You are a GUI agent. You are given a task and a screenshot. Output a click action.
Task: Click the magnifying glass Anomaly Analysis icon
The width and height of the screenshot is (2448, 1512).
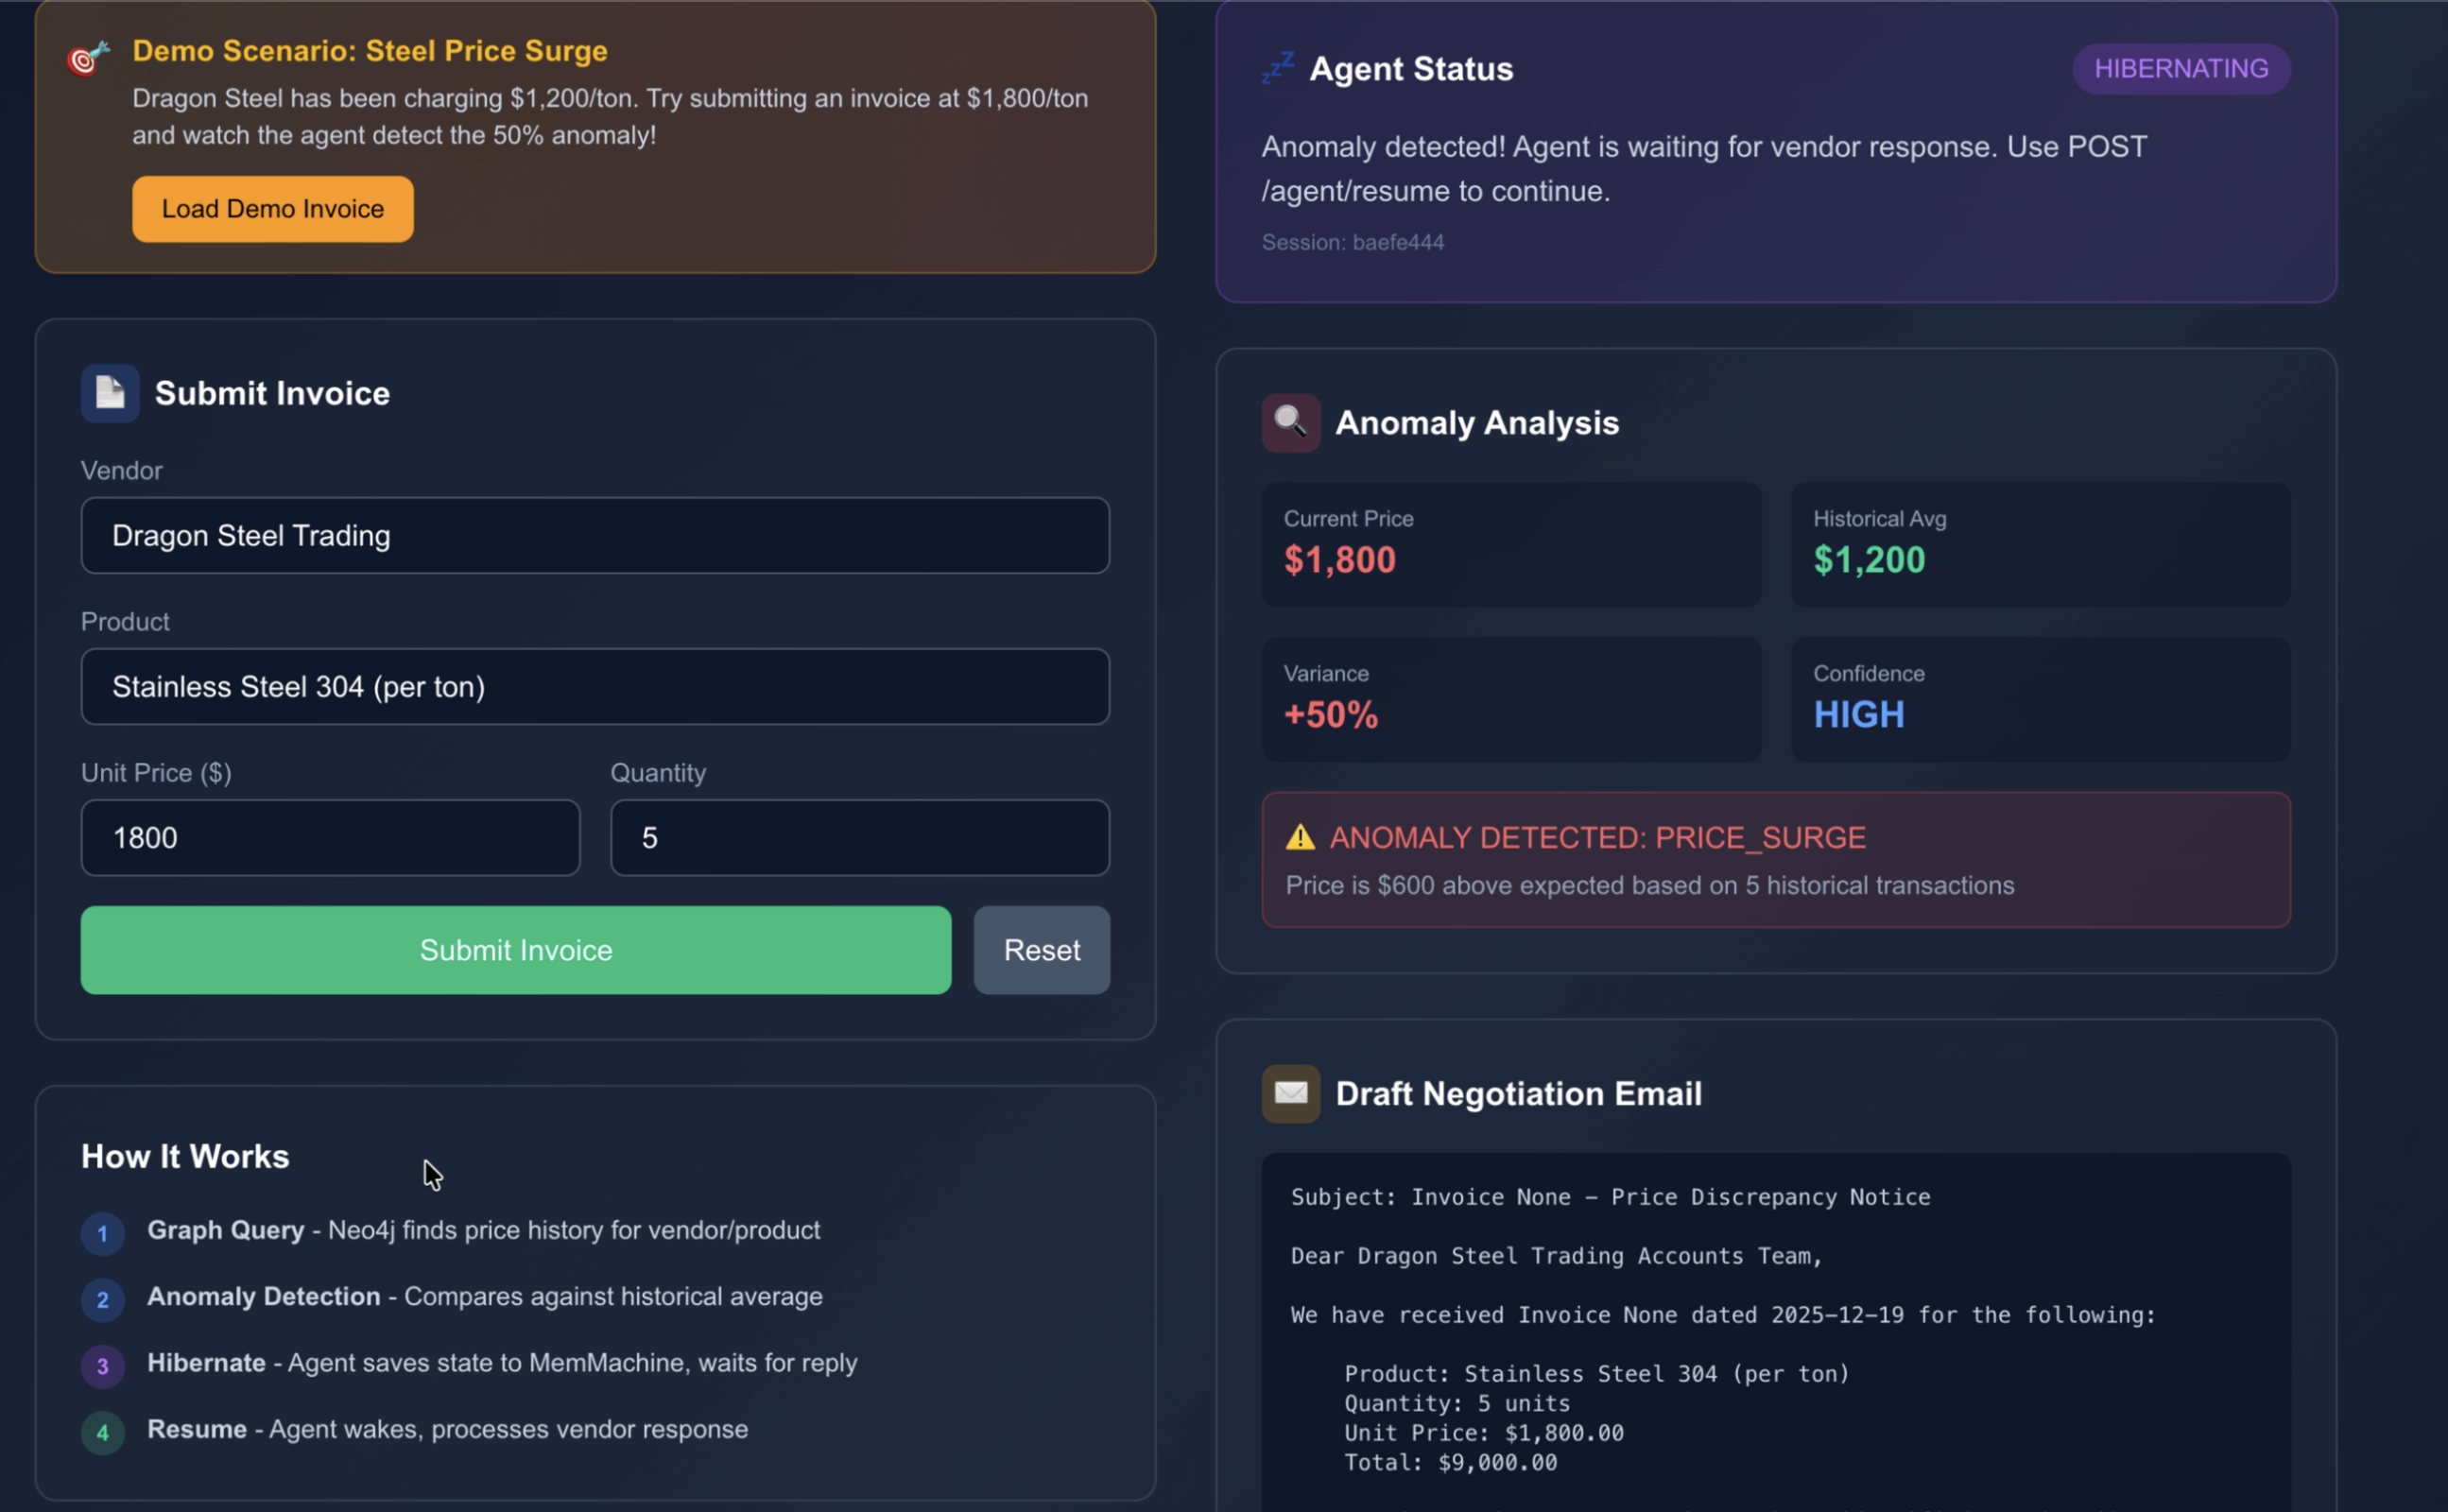pyautogui.click(x=1290, y=422)
